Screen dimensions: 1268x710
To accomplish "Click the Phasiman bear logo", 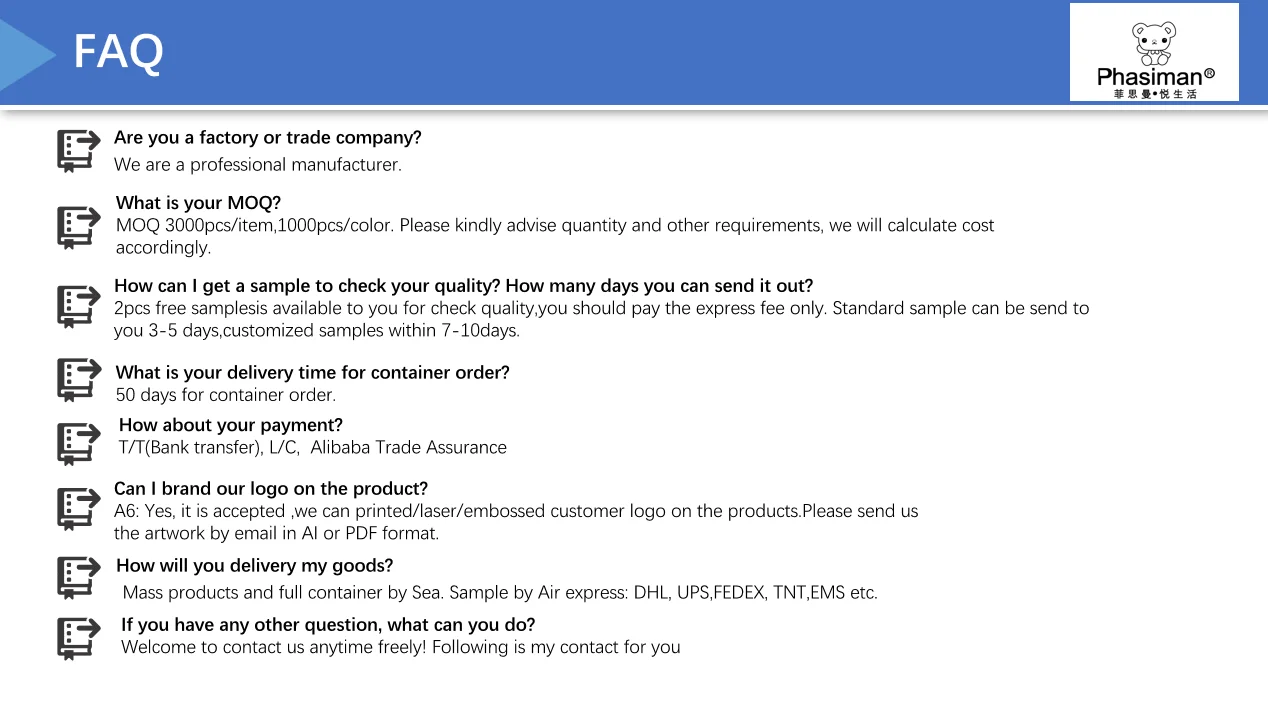I will [1154, 52].
